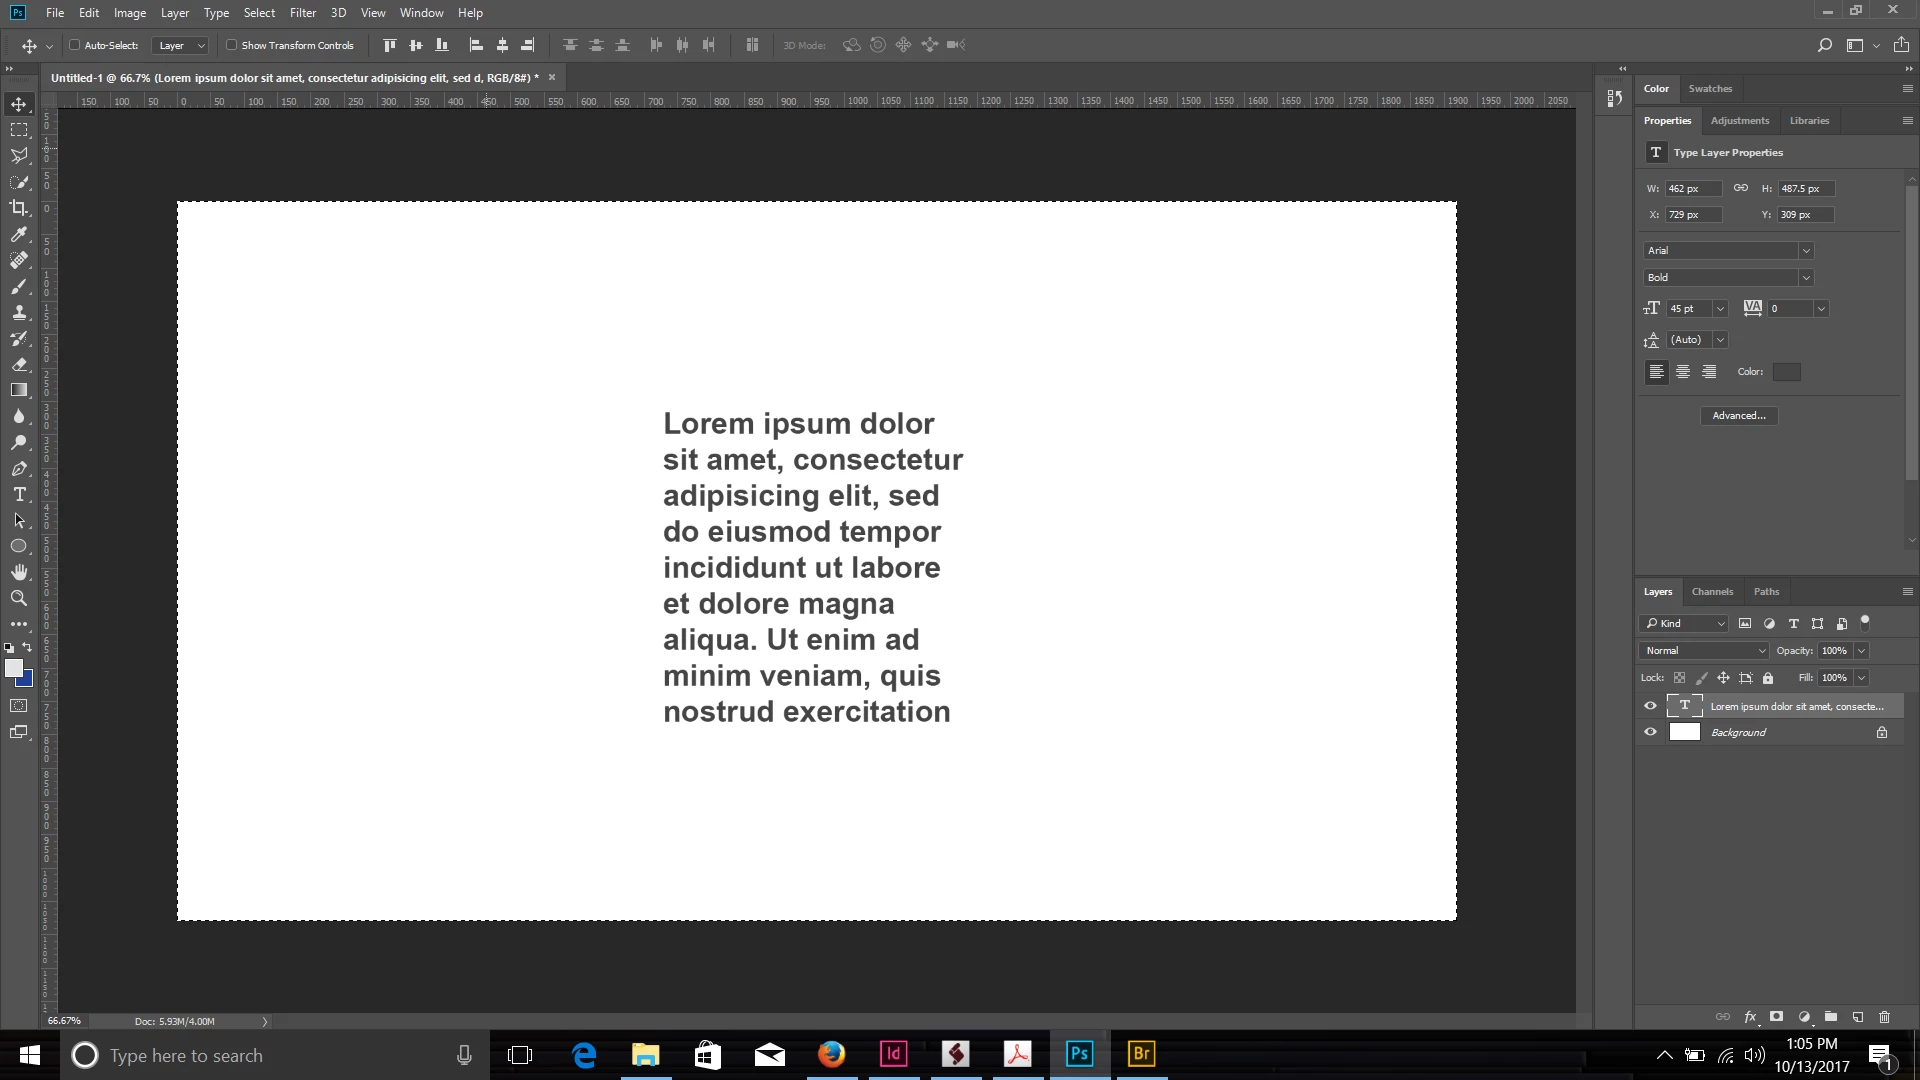Open InDesign from the taskbar
This screenshot has width=1920, height=1080.
893,1054
